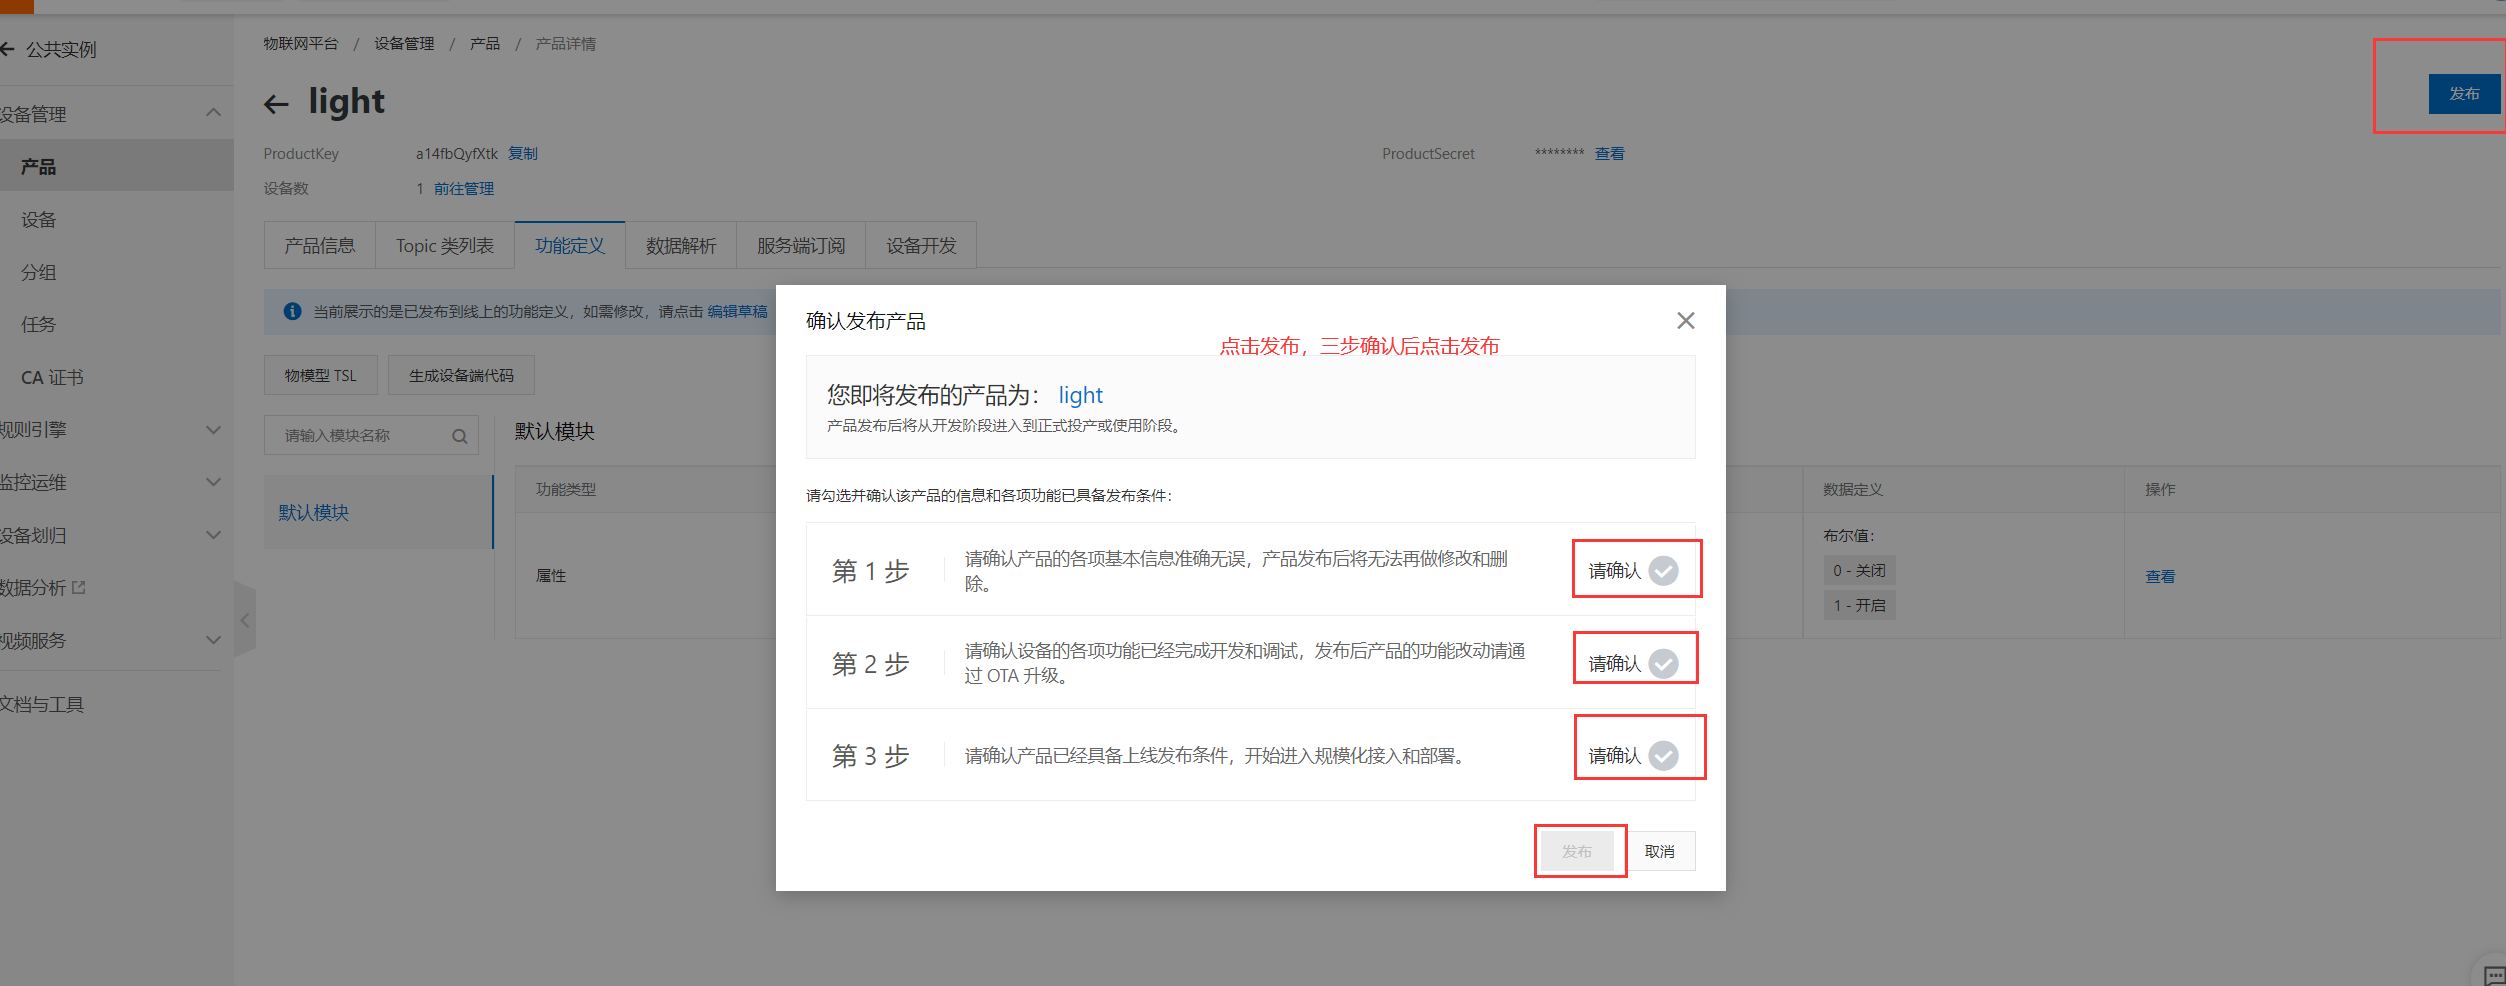
Task: Click the back arrow beside the "light" title
Action: [x=276, y=103]
